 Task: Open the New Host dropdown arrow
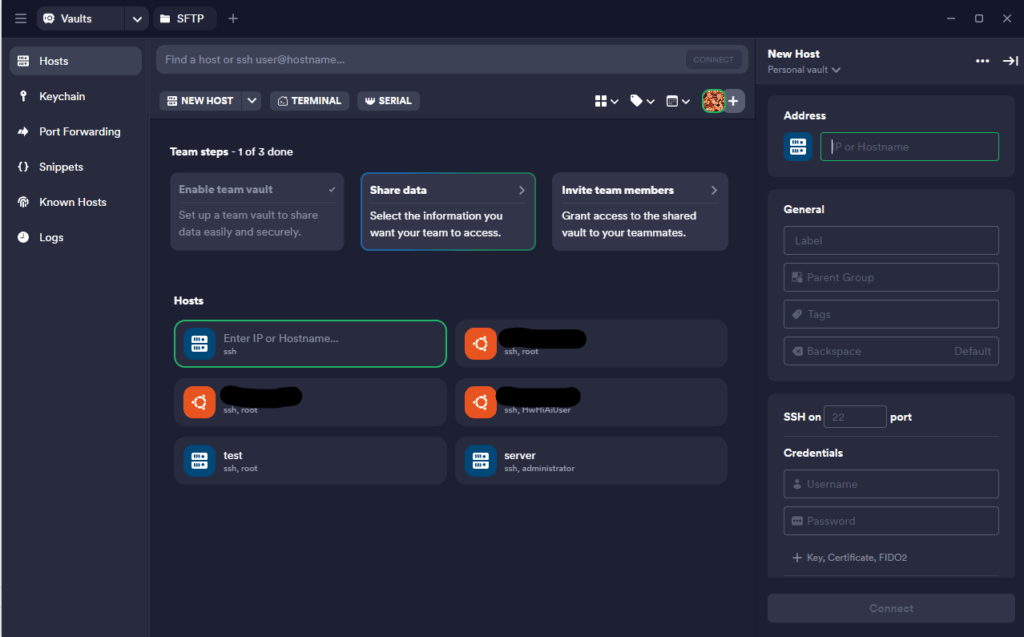pos(252,101)
